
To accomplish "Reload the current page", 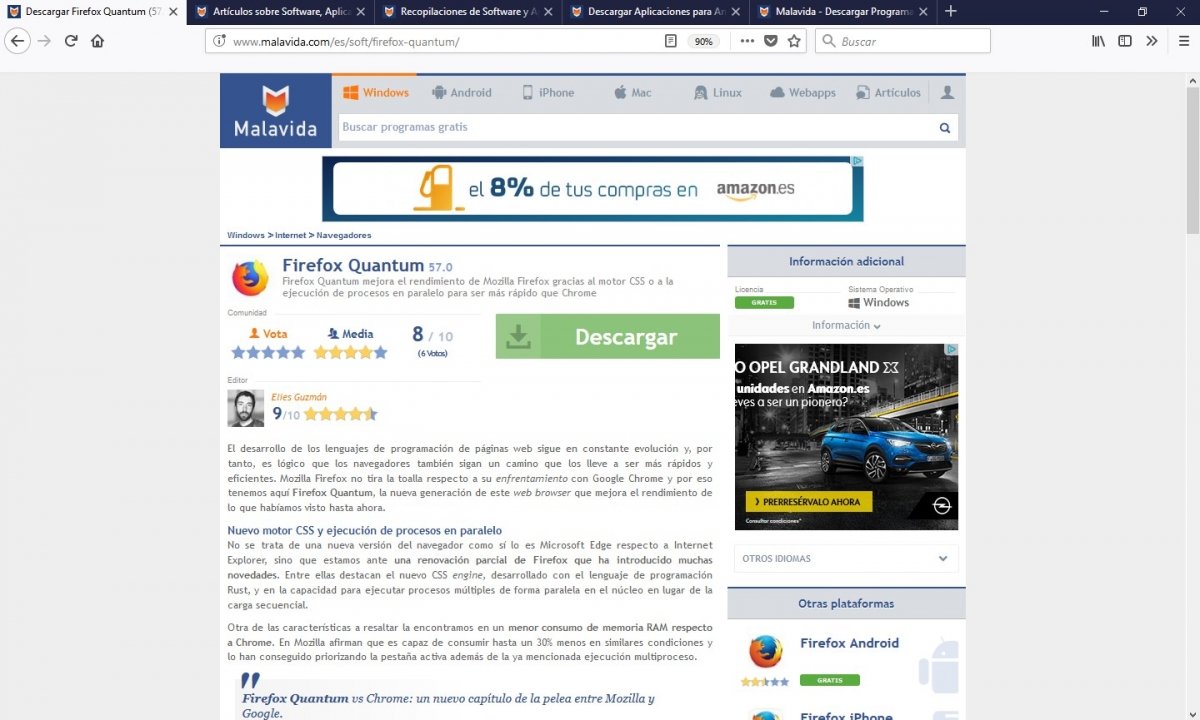I will click(71, 41).
